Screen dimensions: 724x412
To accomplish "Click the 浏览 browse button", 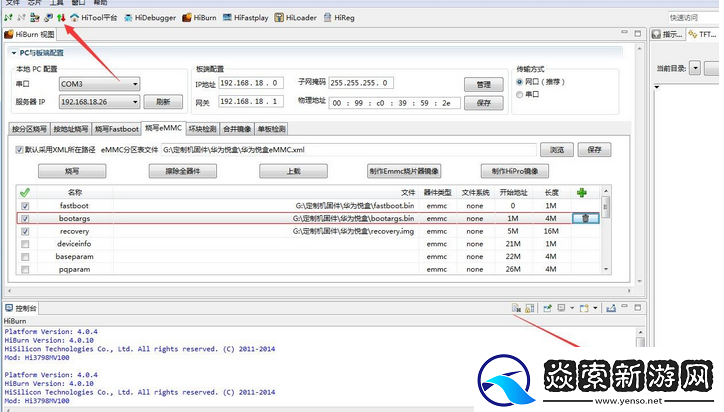I will pyautogui.click(x=556, y=150).
